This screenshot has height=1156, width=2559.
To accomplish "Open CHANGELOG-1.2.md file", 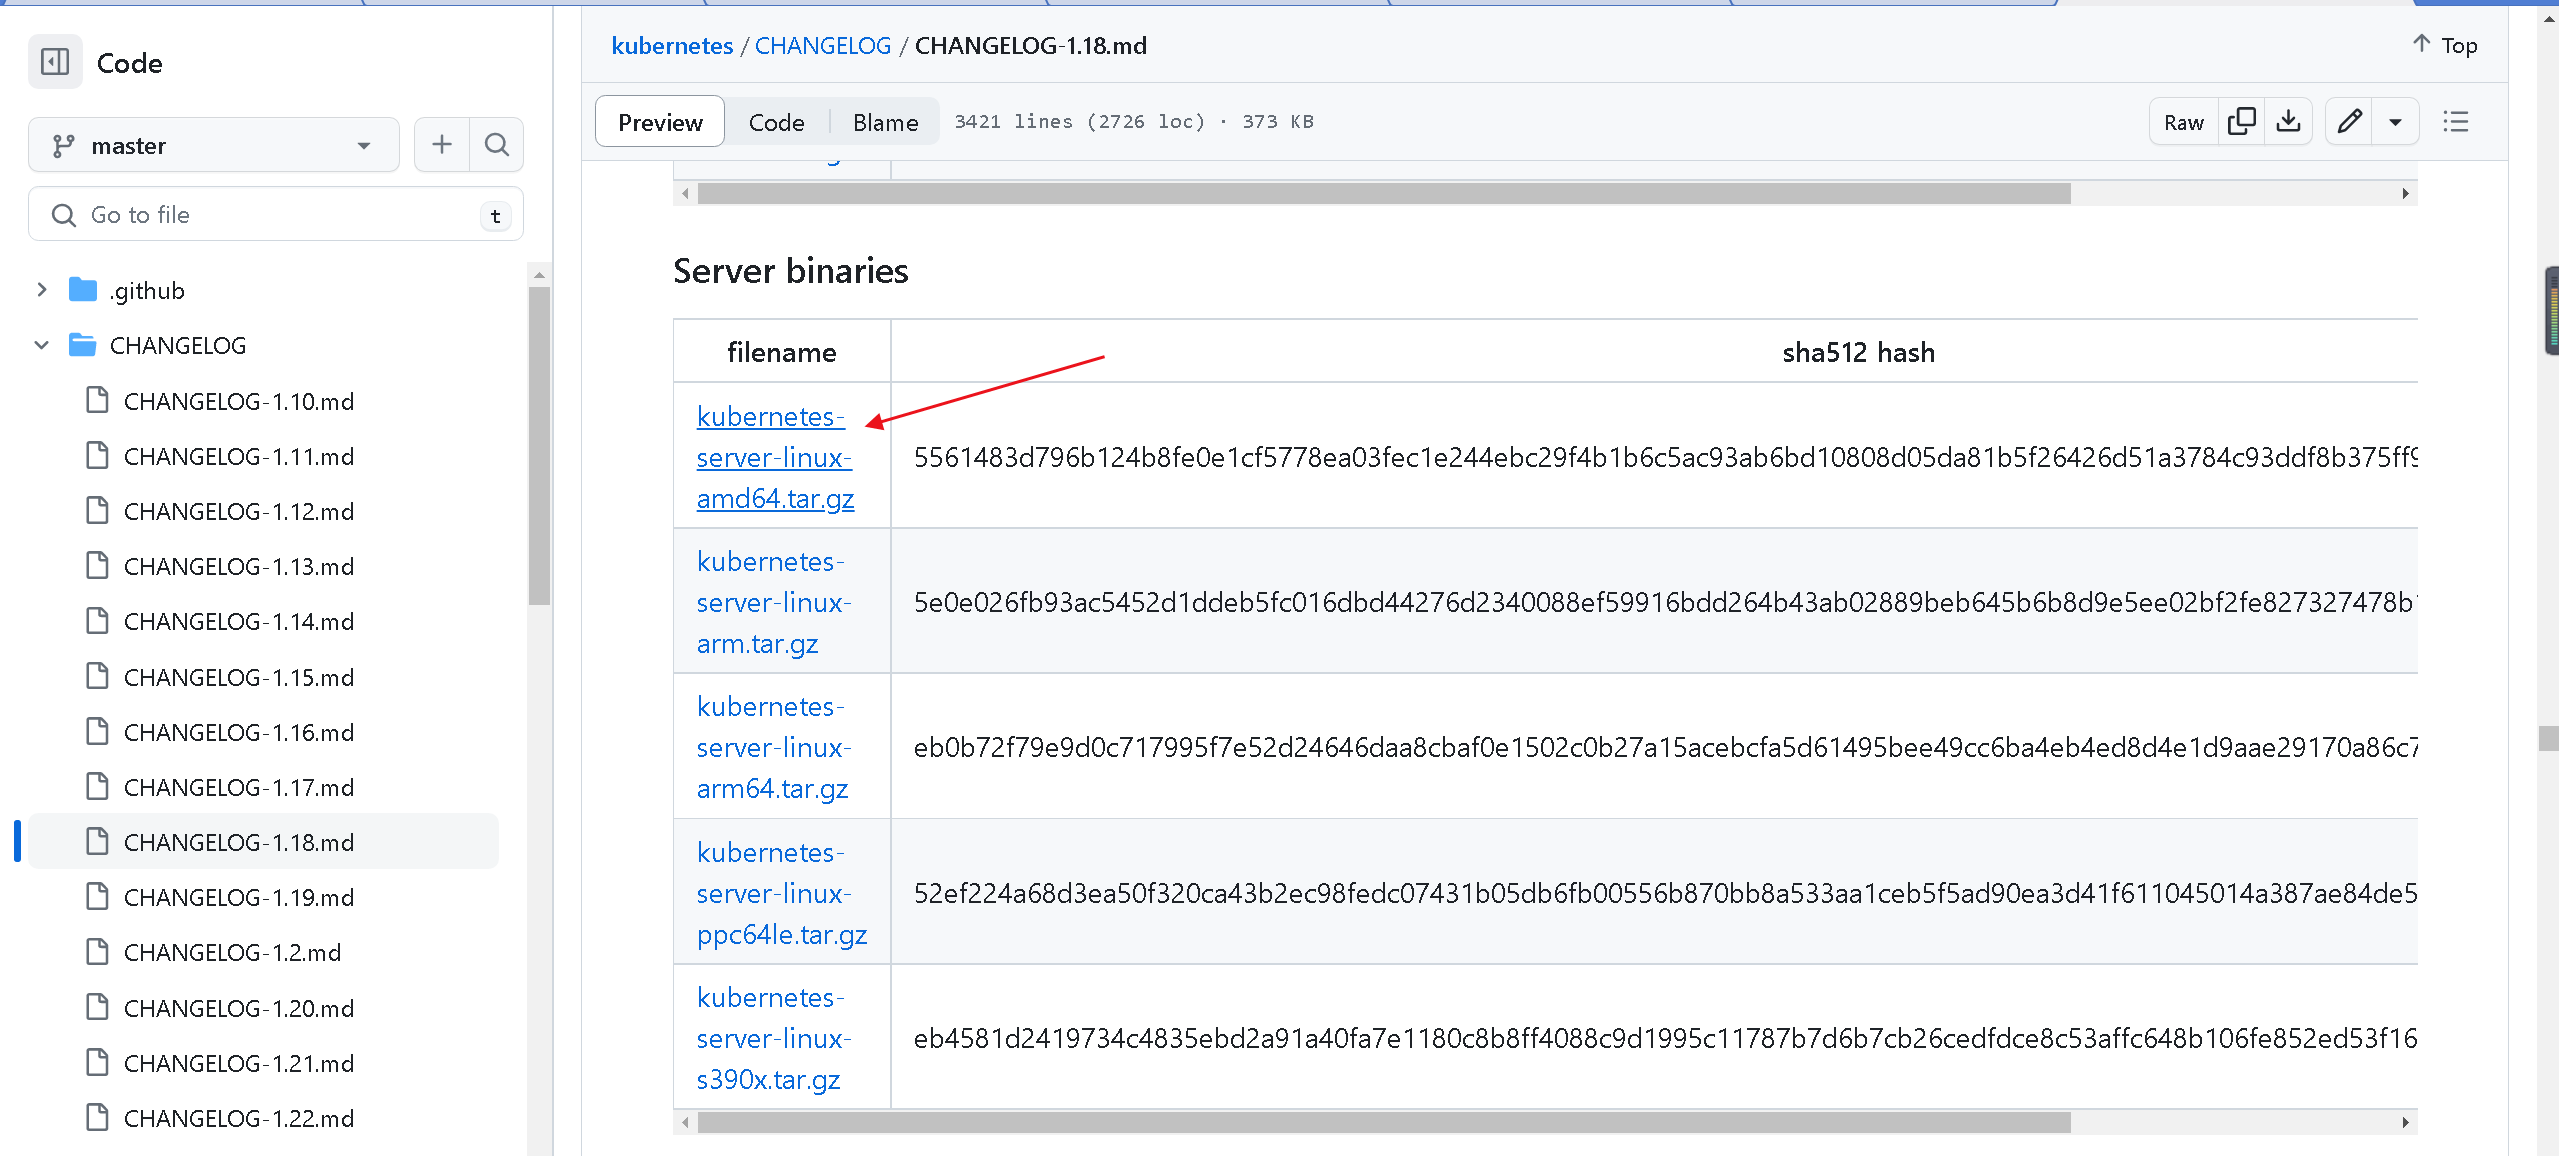I will (232, 952).
